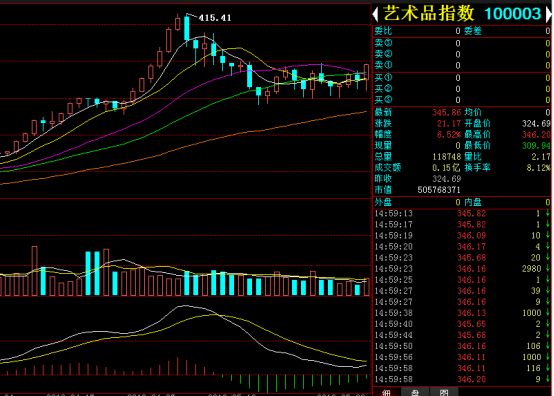Click the stock code 100003

point(513,14)
